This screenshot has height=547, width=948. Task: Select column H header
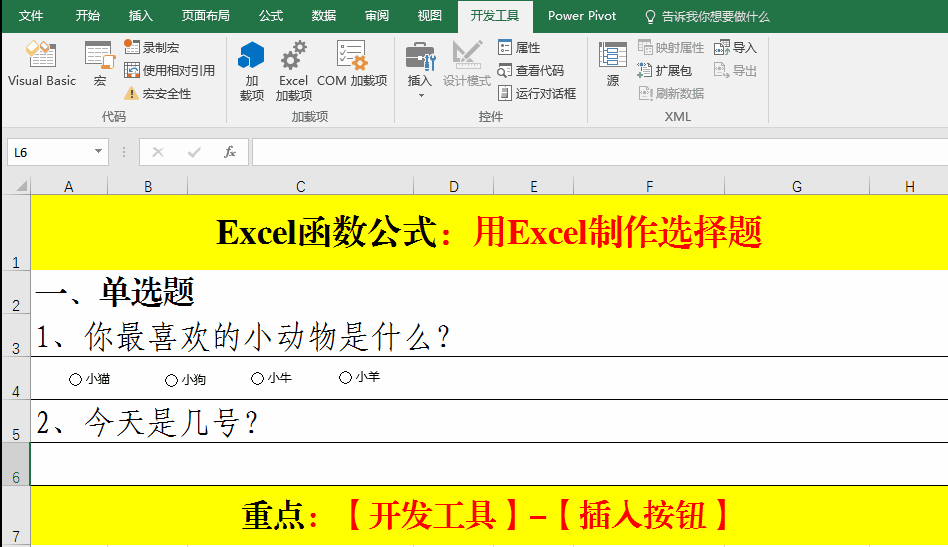tap(909, 186)
